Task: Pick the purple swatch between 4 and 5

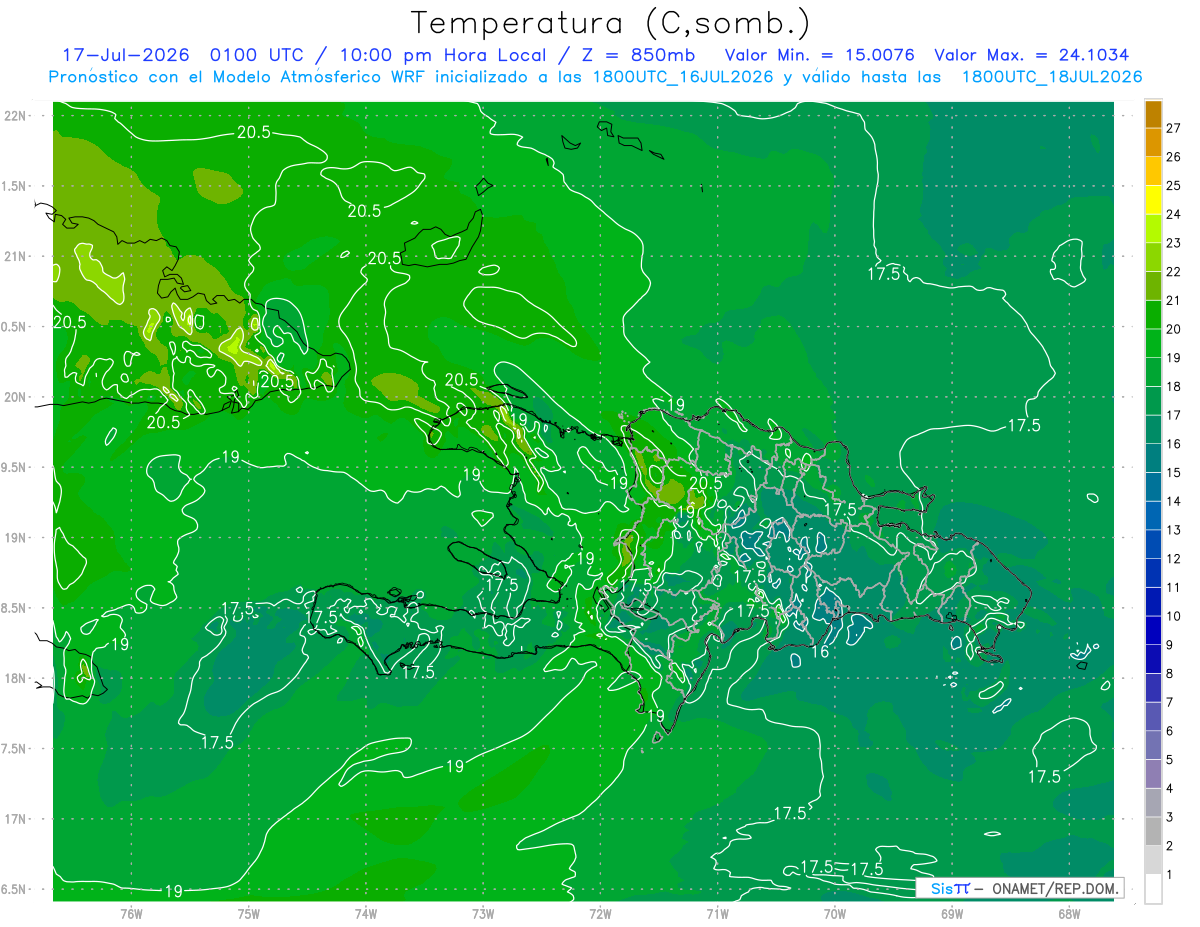Action: coord(1153,774)
